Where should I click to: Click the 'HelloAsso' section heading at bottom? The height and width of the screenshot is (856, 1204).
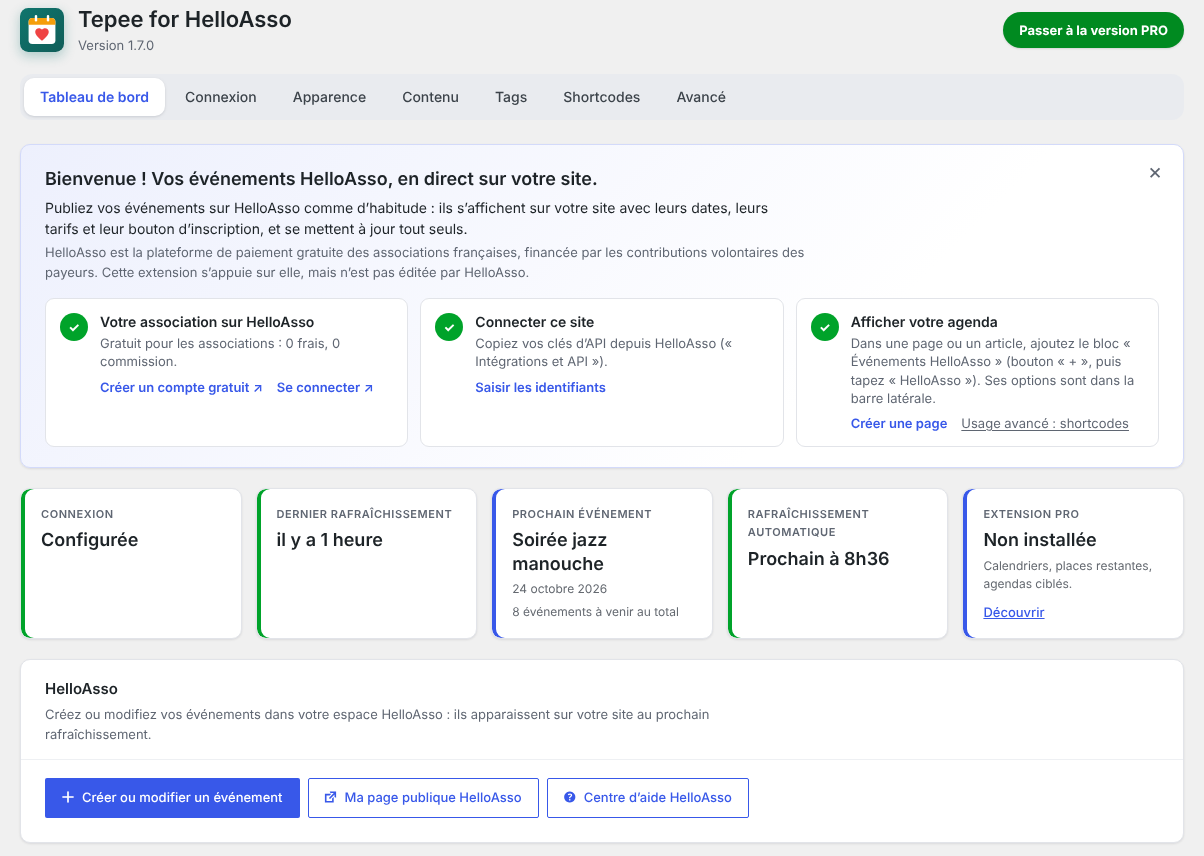(81, 689)
